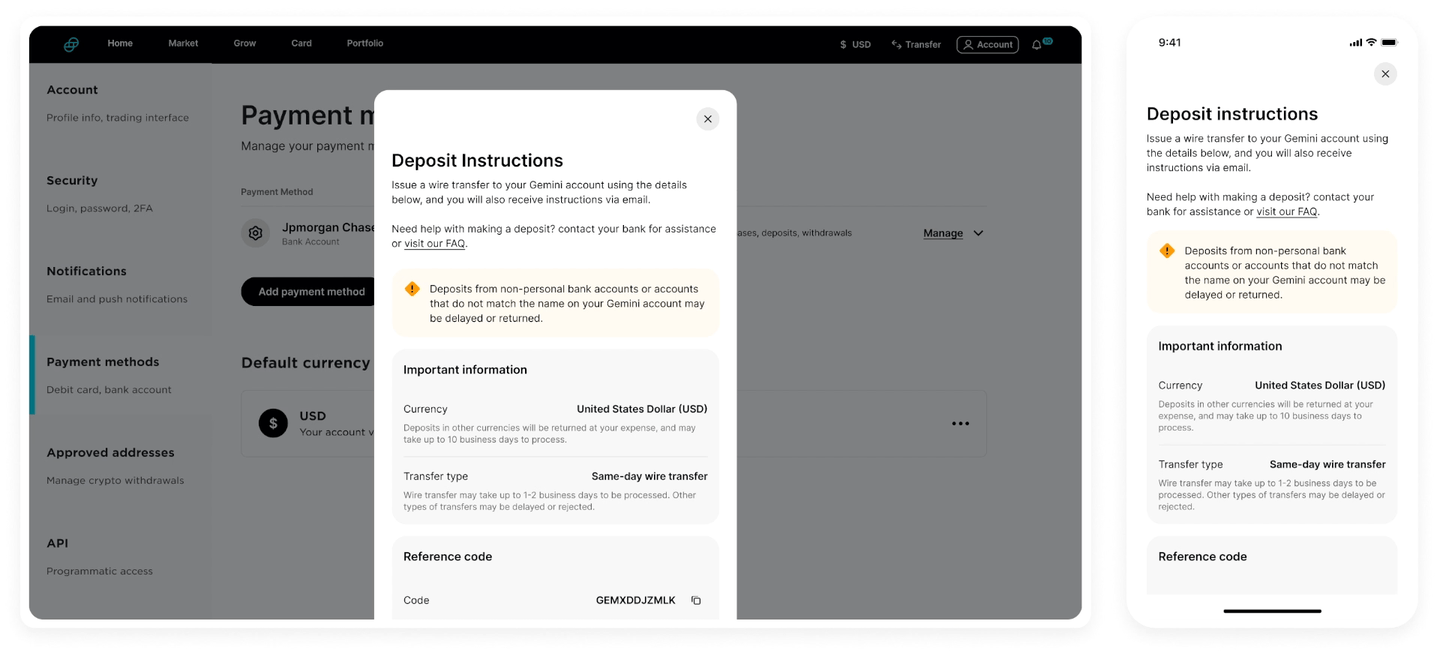Click Default currency heading on page

[306, 363]
